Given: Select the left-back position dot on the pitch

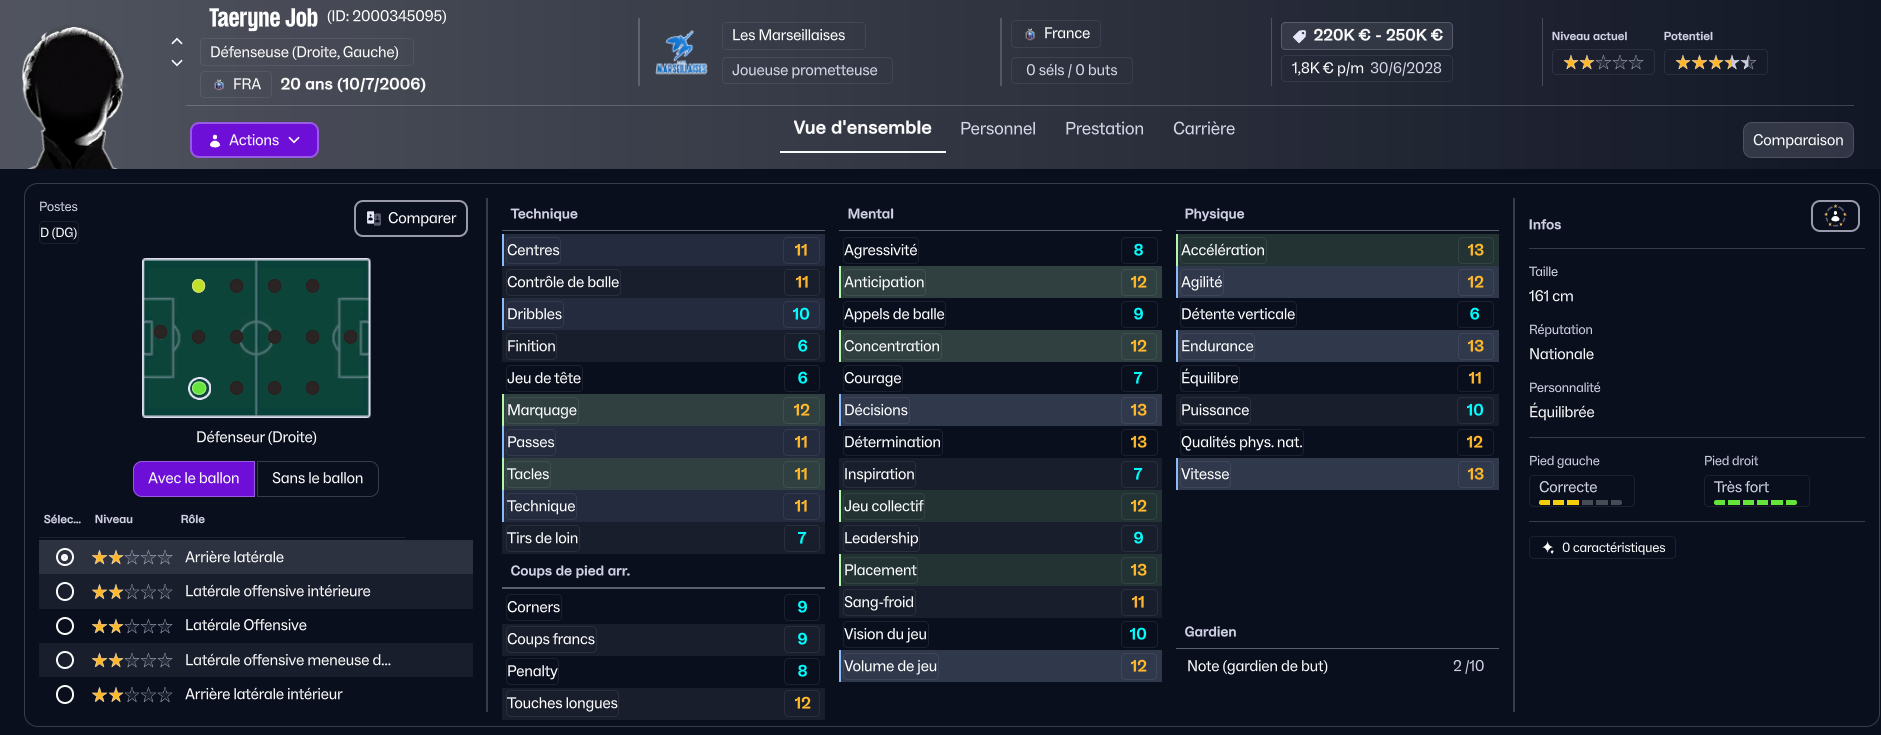Looking at the screenshot, I should [199, 286].
